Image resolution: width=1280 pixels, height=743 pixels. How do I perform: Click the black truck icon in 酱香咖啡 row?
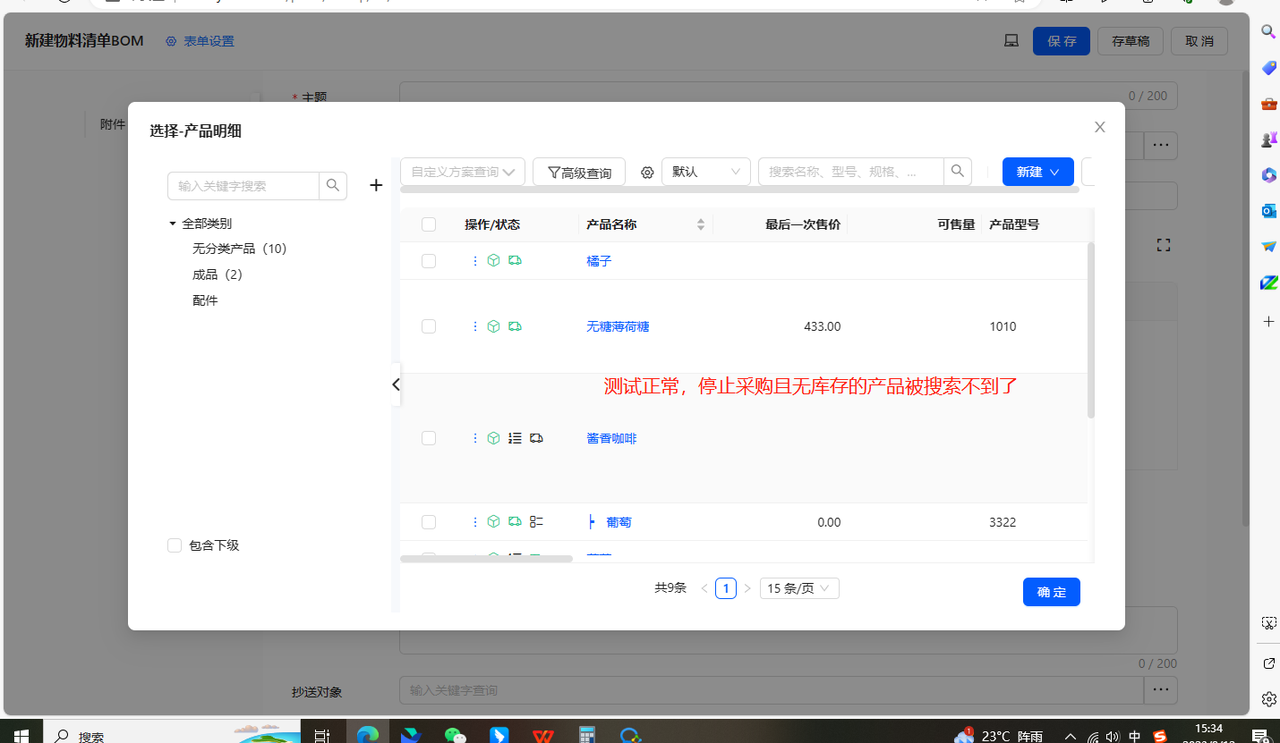tap(536, 438)
